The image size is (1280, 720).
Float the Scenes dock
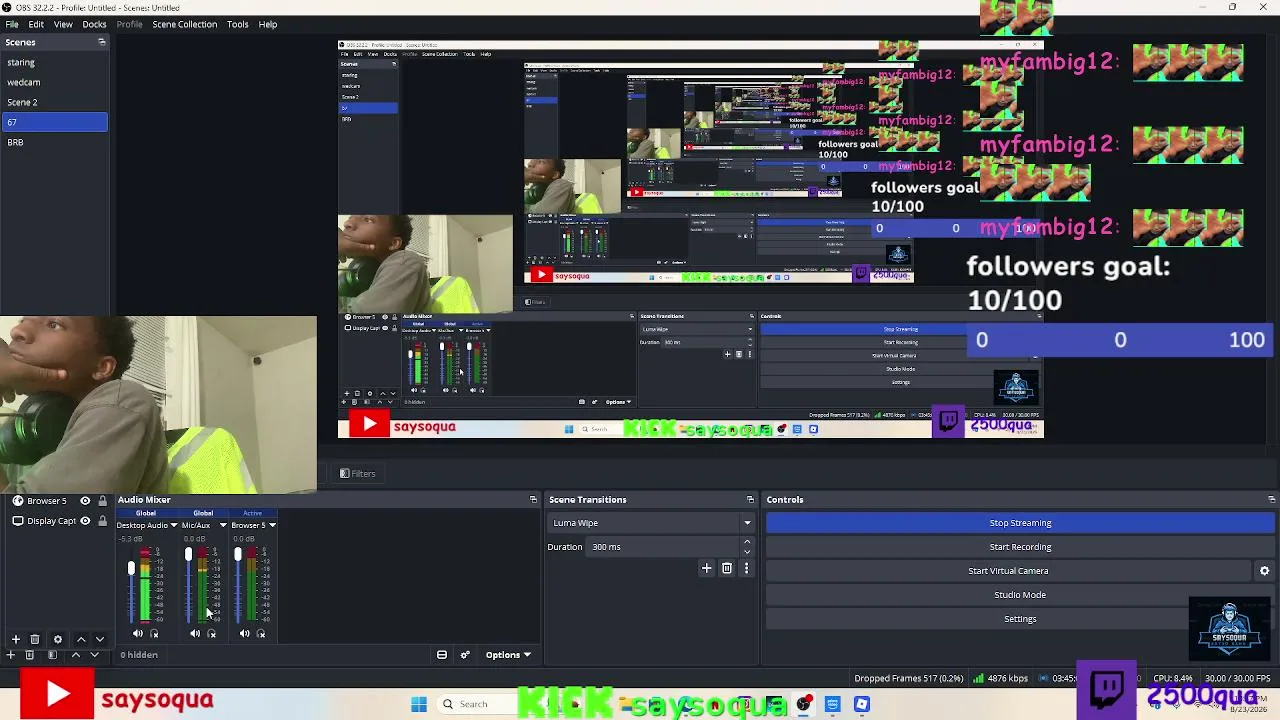click(101, 42)
